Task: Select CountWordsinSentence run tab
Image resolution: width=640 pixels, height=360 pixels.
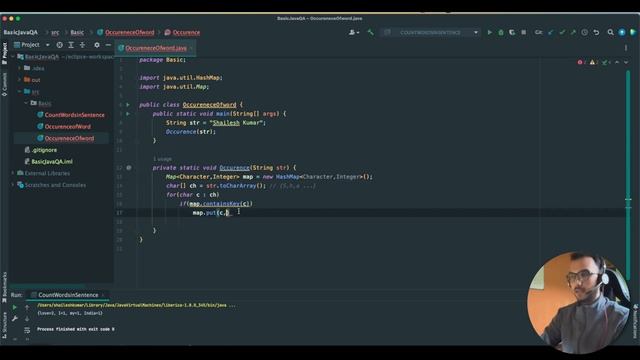Action: [x=68, y=295]
